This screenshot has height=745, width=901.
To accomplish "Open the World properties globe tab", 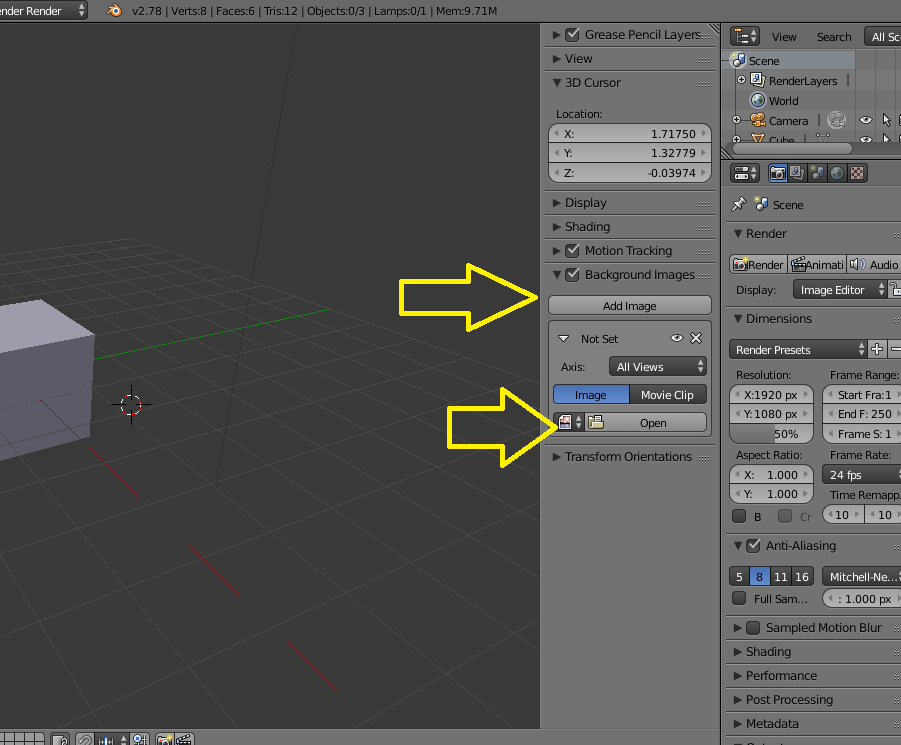I will point(837,173).
